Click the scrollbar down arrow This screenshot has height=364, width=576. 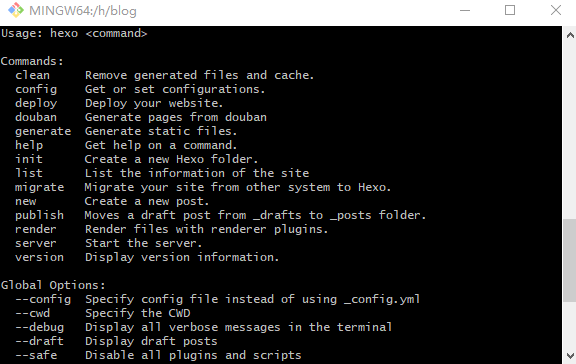tap(570, 356)
